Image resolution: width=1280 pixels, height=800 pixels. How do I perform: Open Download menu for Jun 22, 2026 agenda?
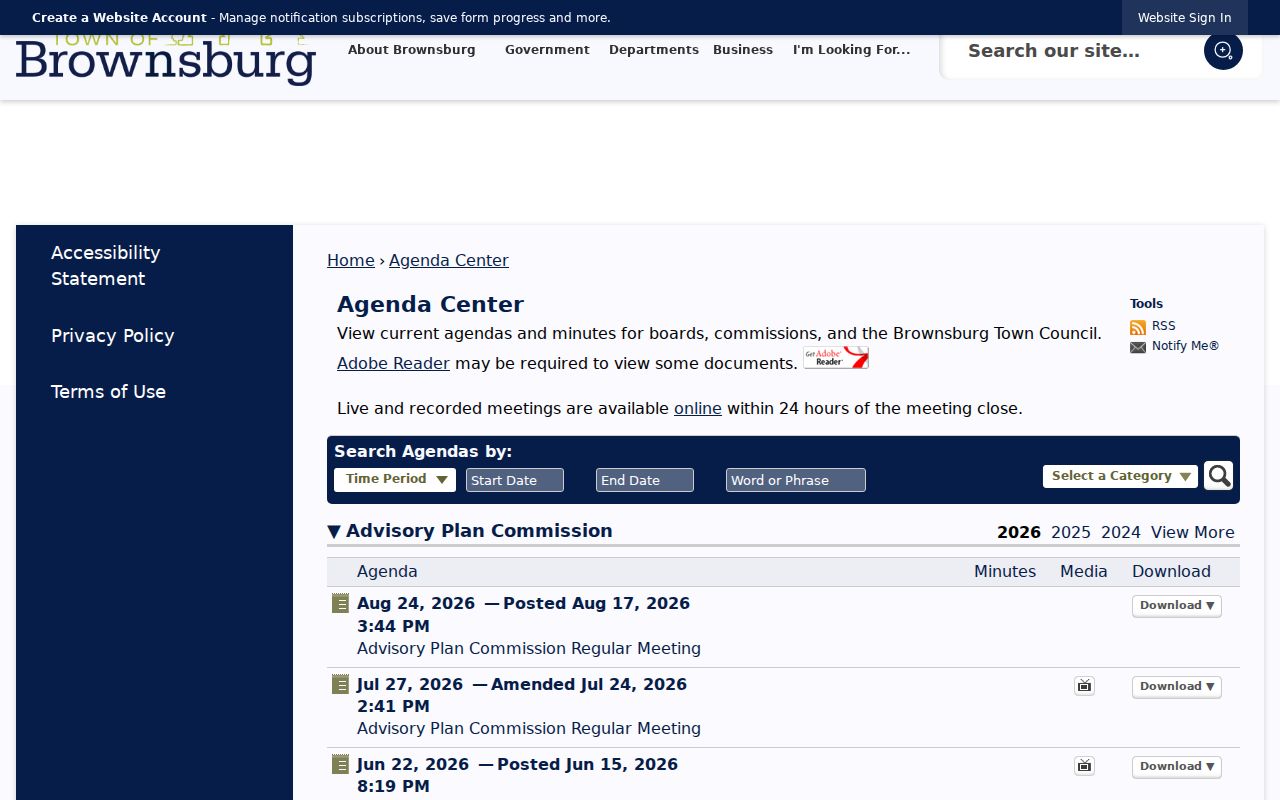pos(1177,767)
